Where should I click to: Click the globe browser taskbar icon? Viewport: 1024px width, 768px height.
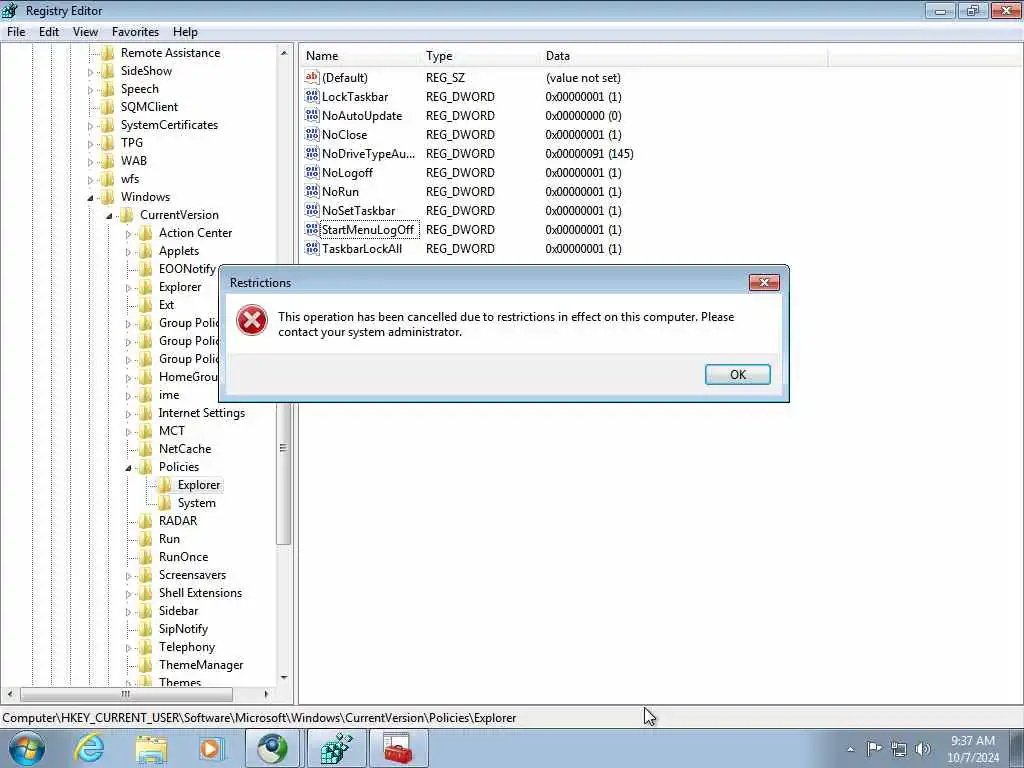(272, 748)
